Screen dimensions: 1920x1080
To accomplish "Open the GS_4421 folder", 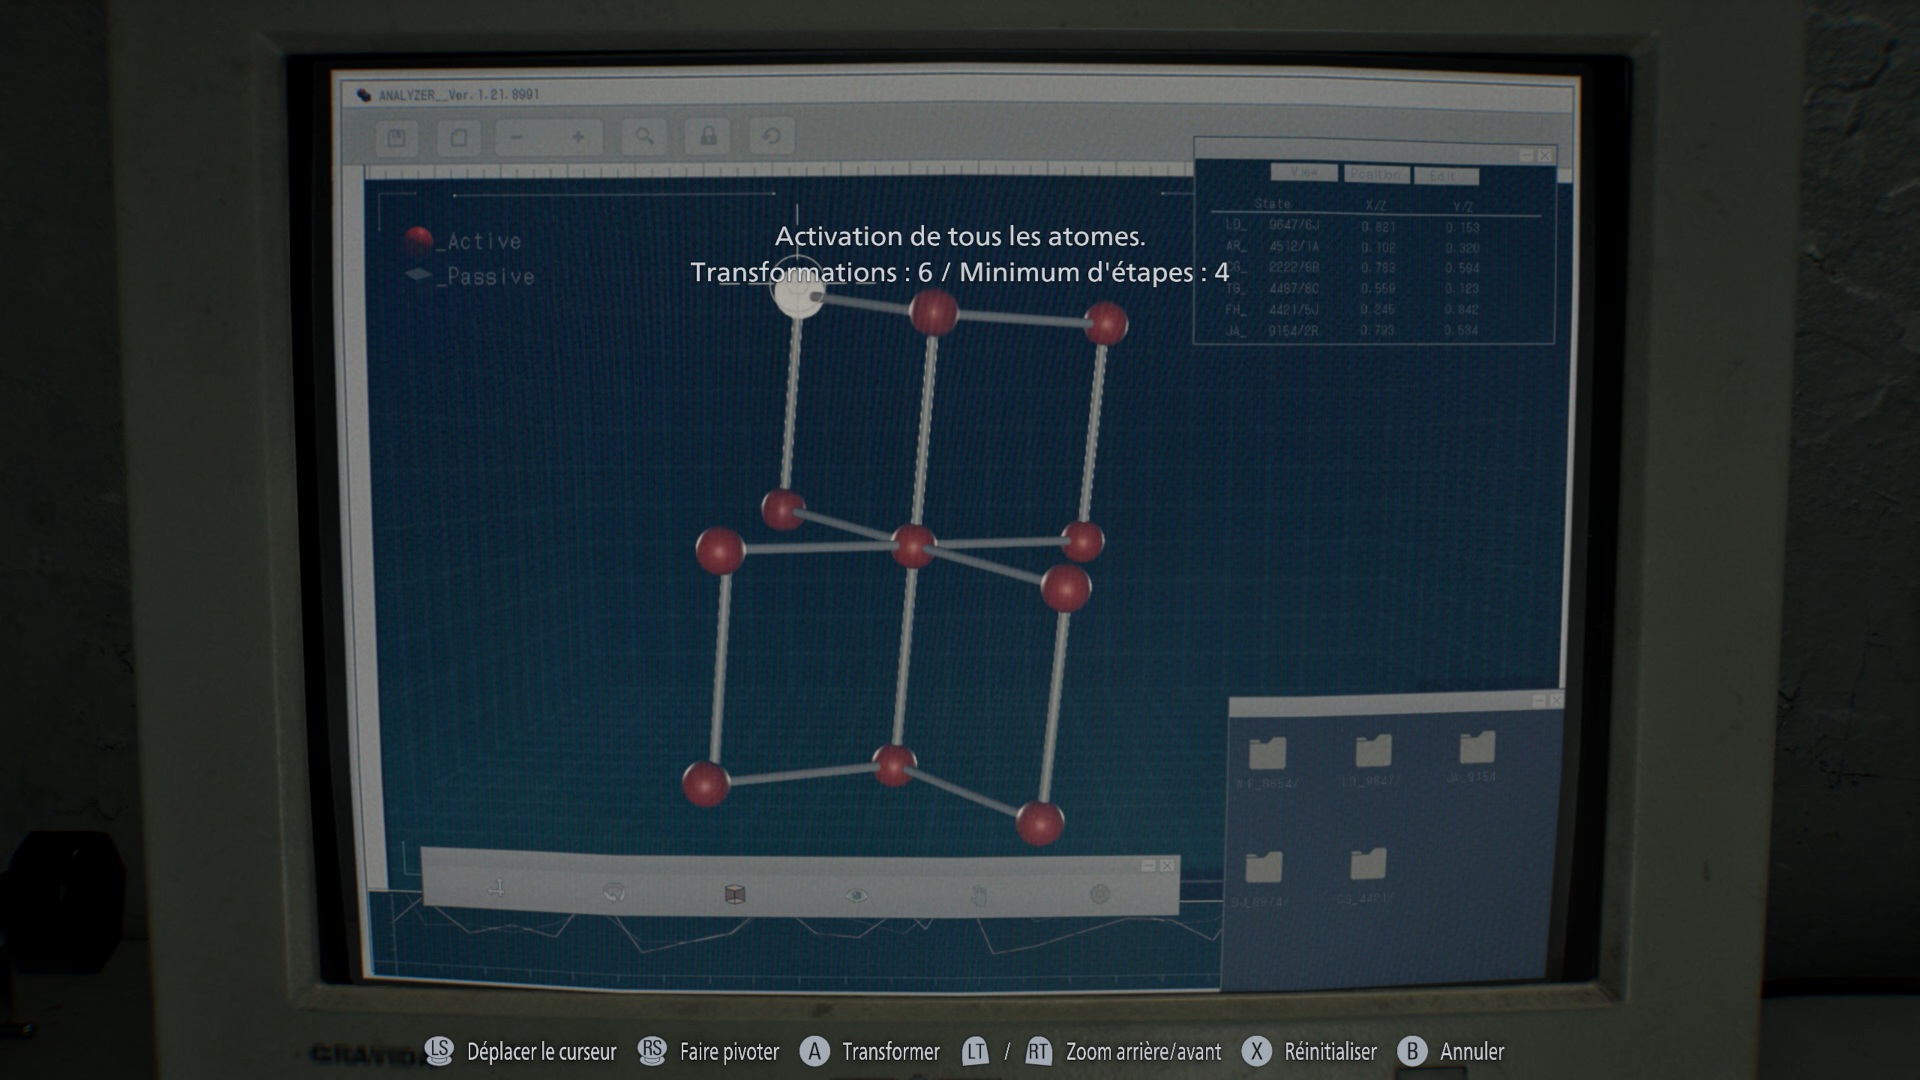I will point(1368,866).
